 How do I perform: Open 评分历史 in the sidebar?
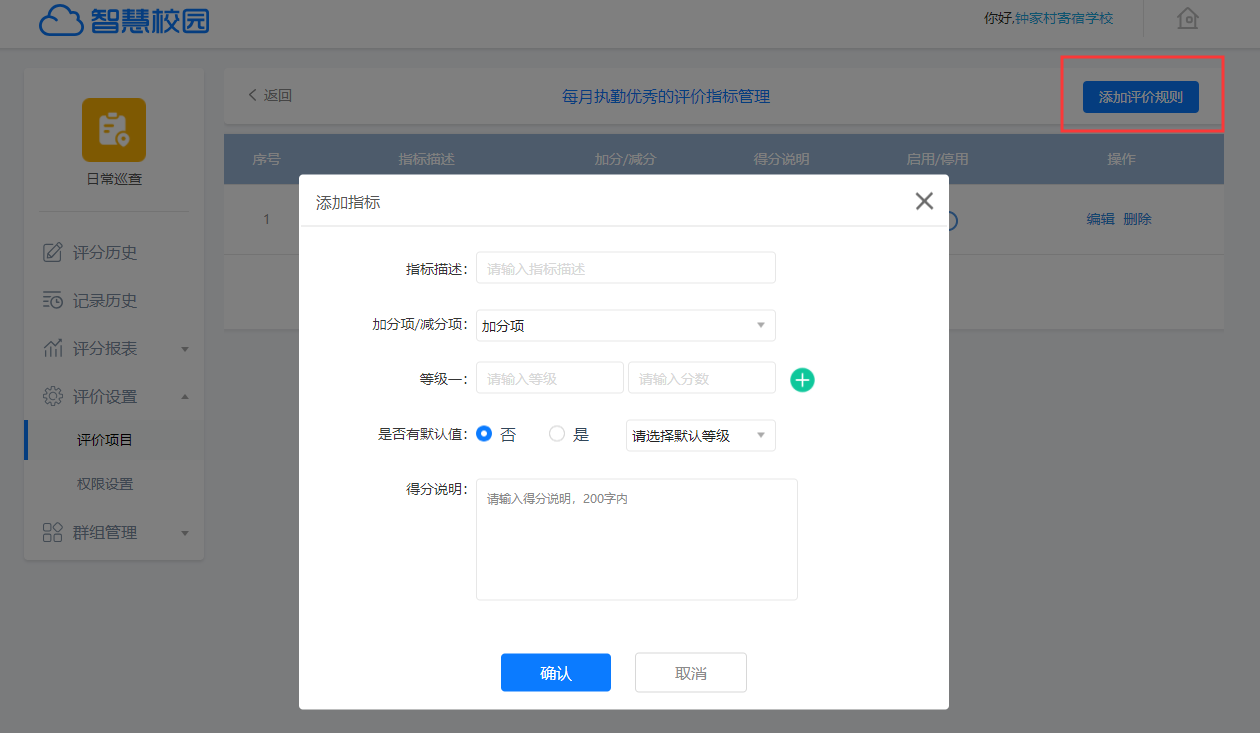[104, 253]
